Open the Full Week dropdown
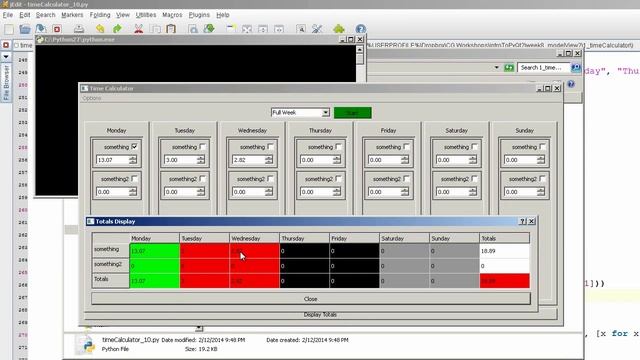 click(300, 112)
